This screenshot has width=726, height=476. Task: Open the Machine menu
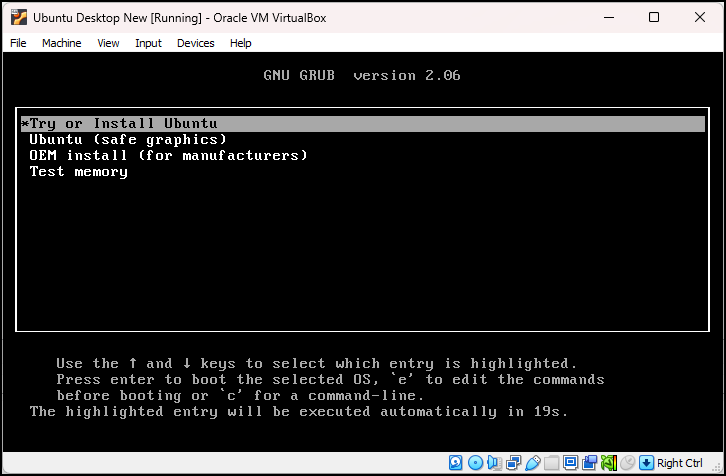62,43
